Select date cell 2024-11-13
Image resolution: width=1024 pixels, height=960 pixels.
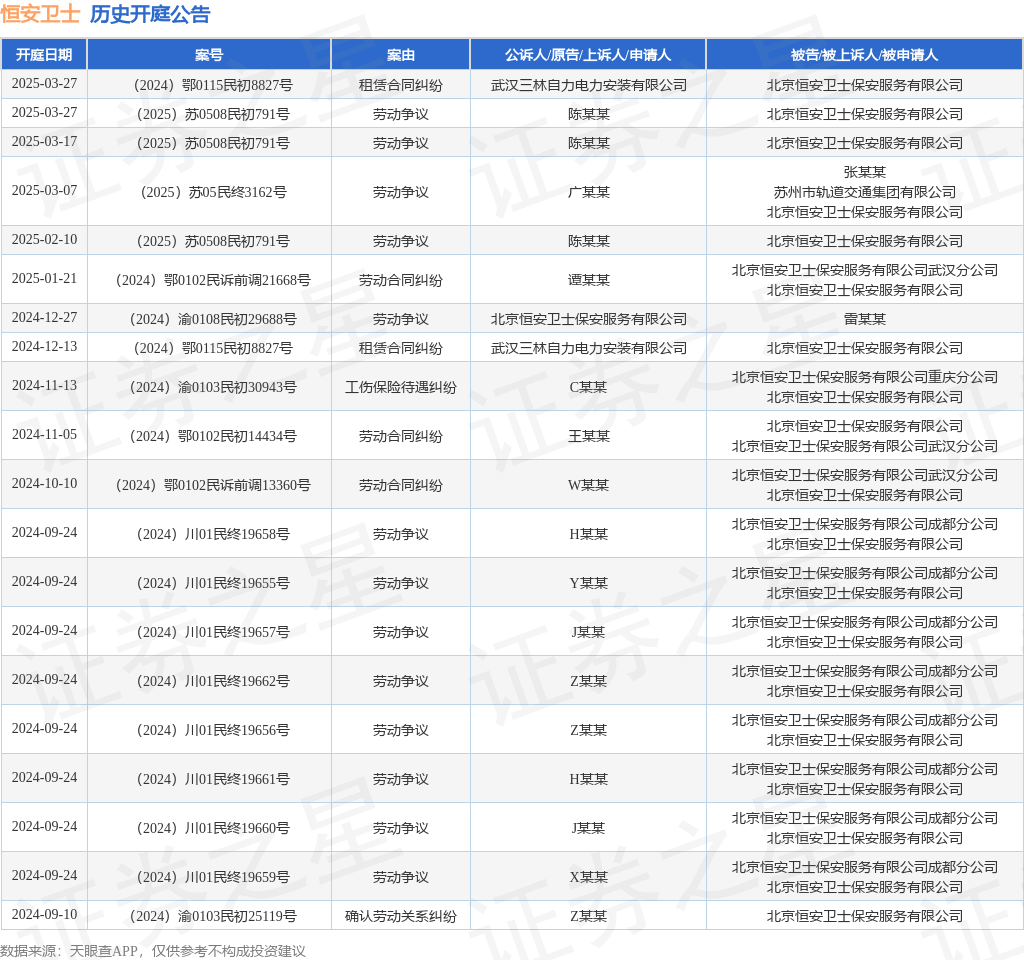point(44,386)
